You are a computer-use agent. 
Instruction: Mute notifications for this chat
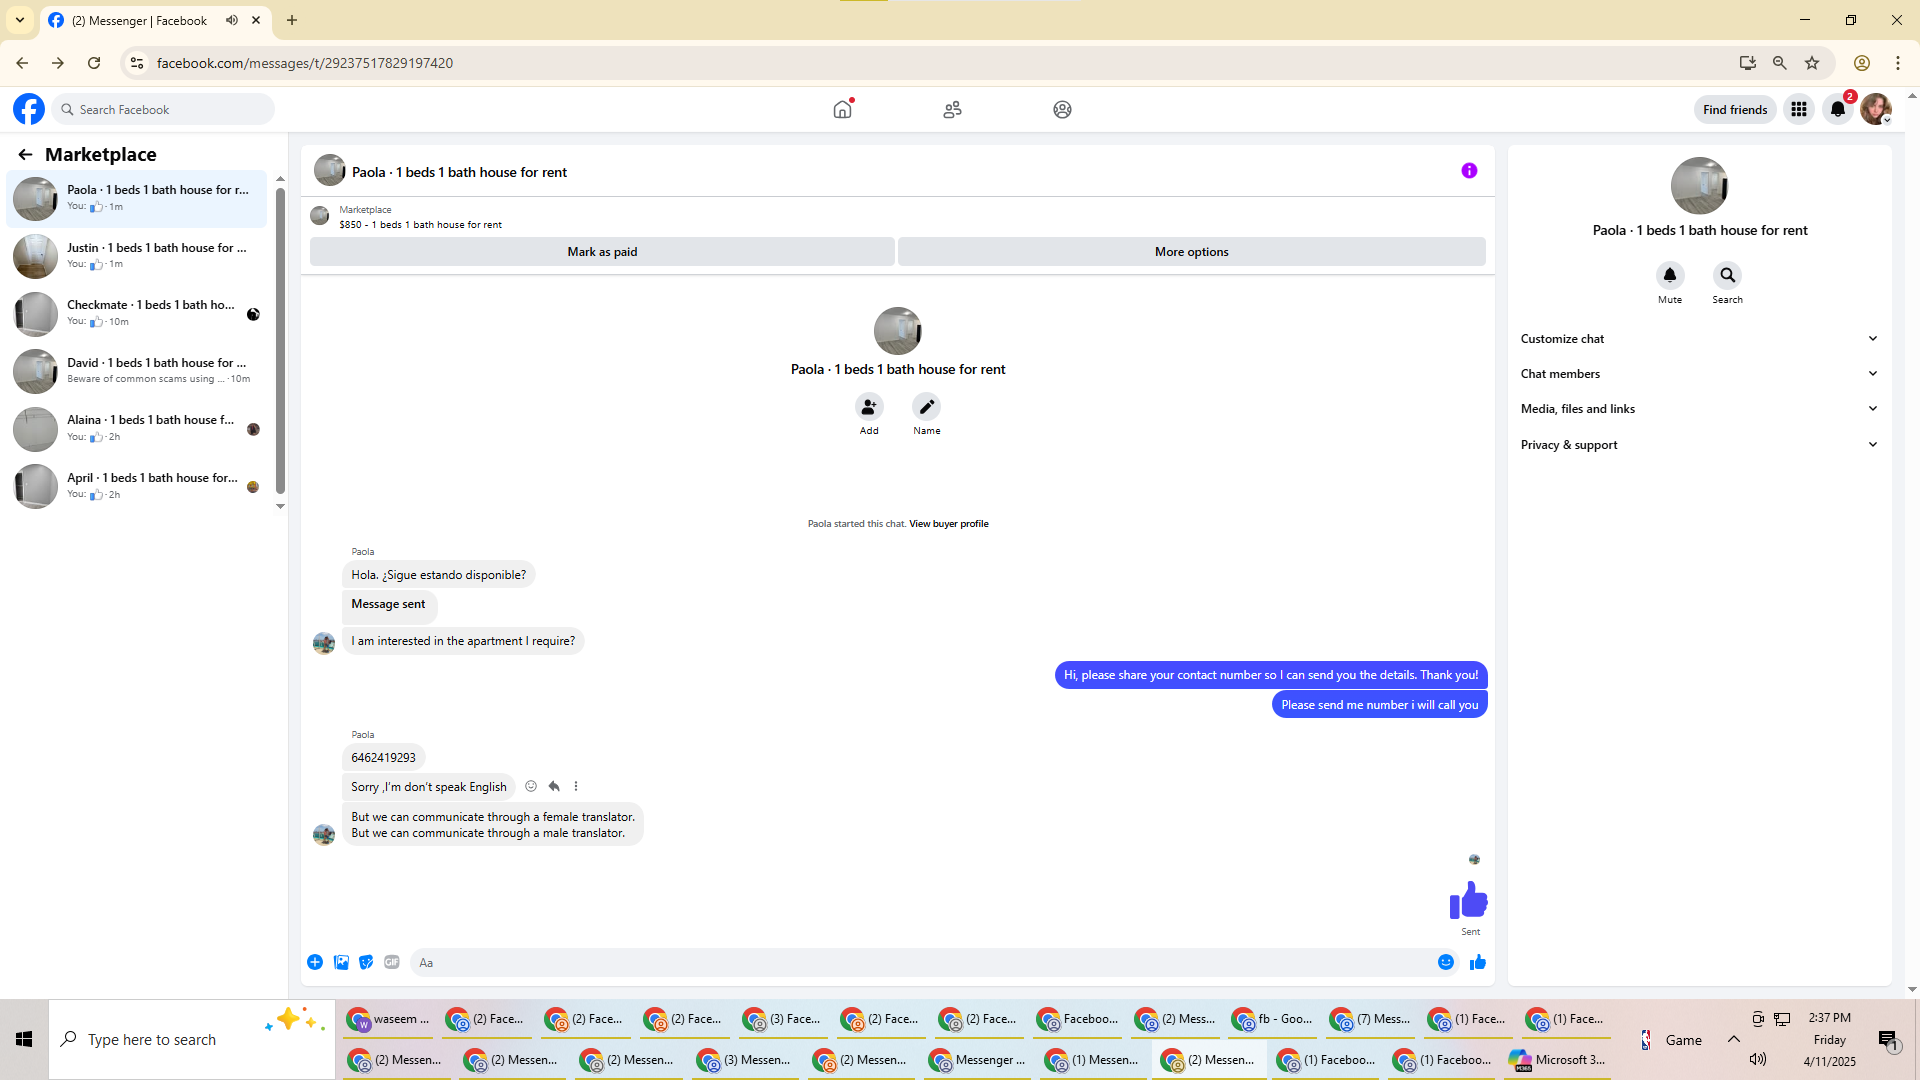tap(1670, 275)
